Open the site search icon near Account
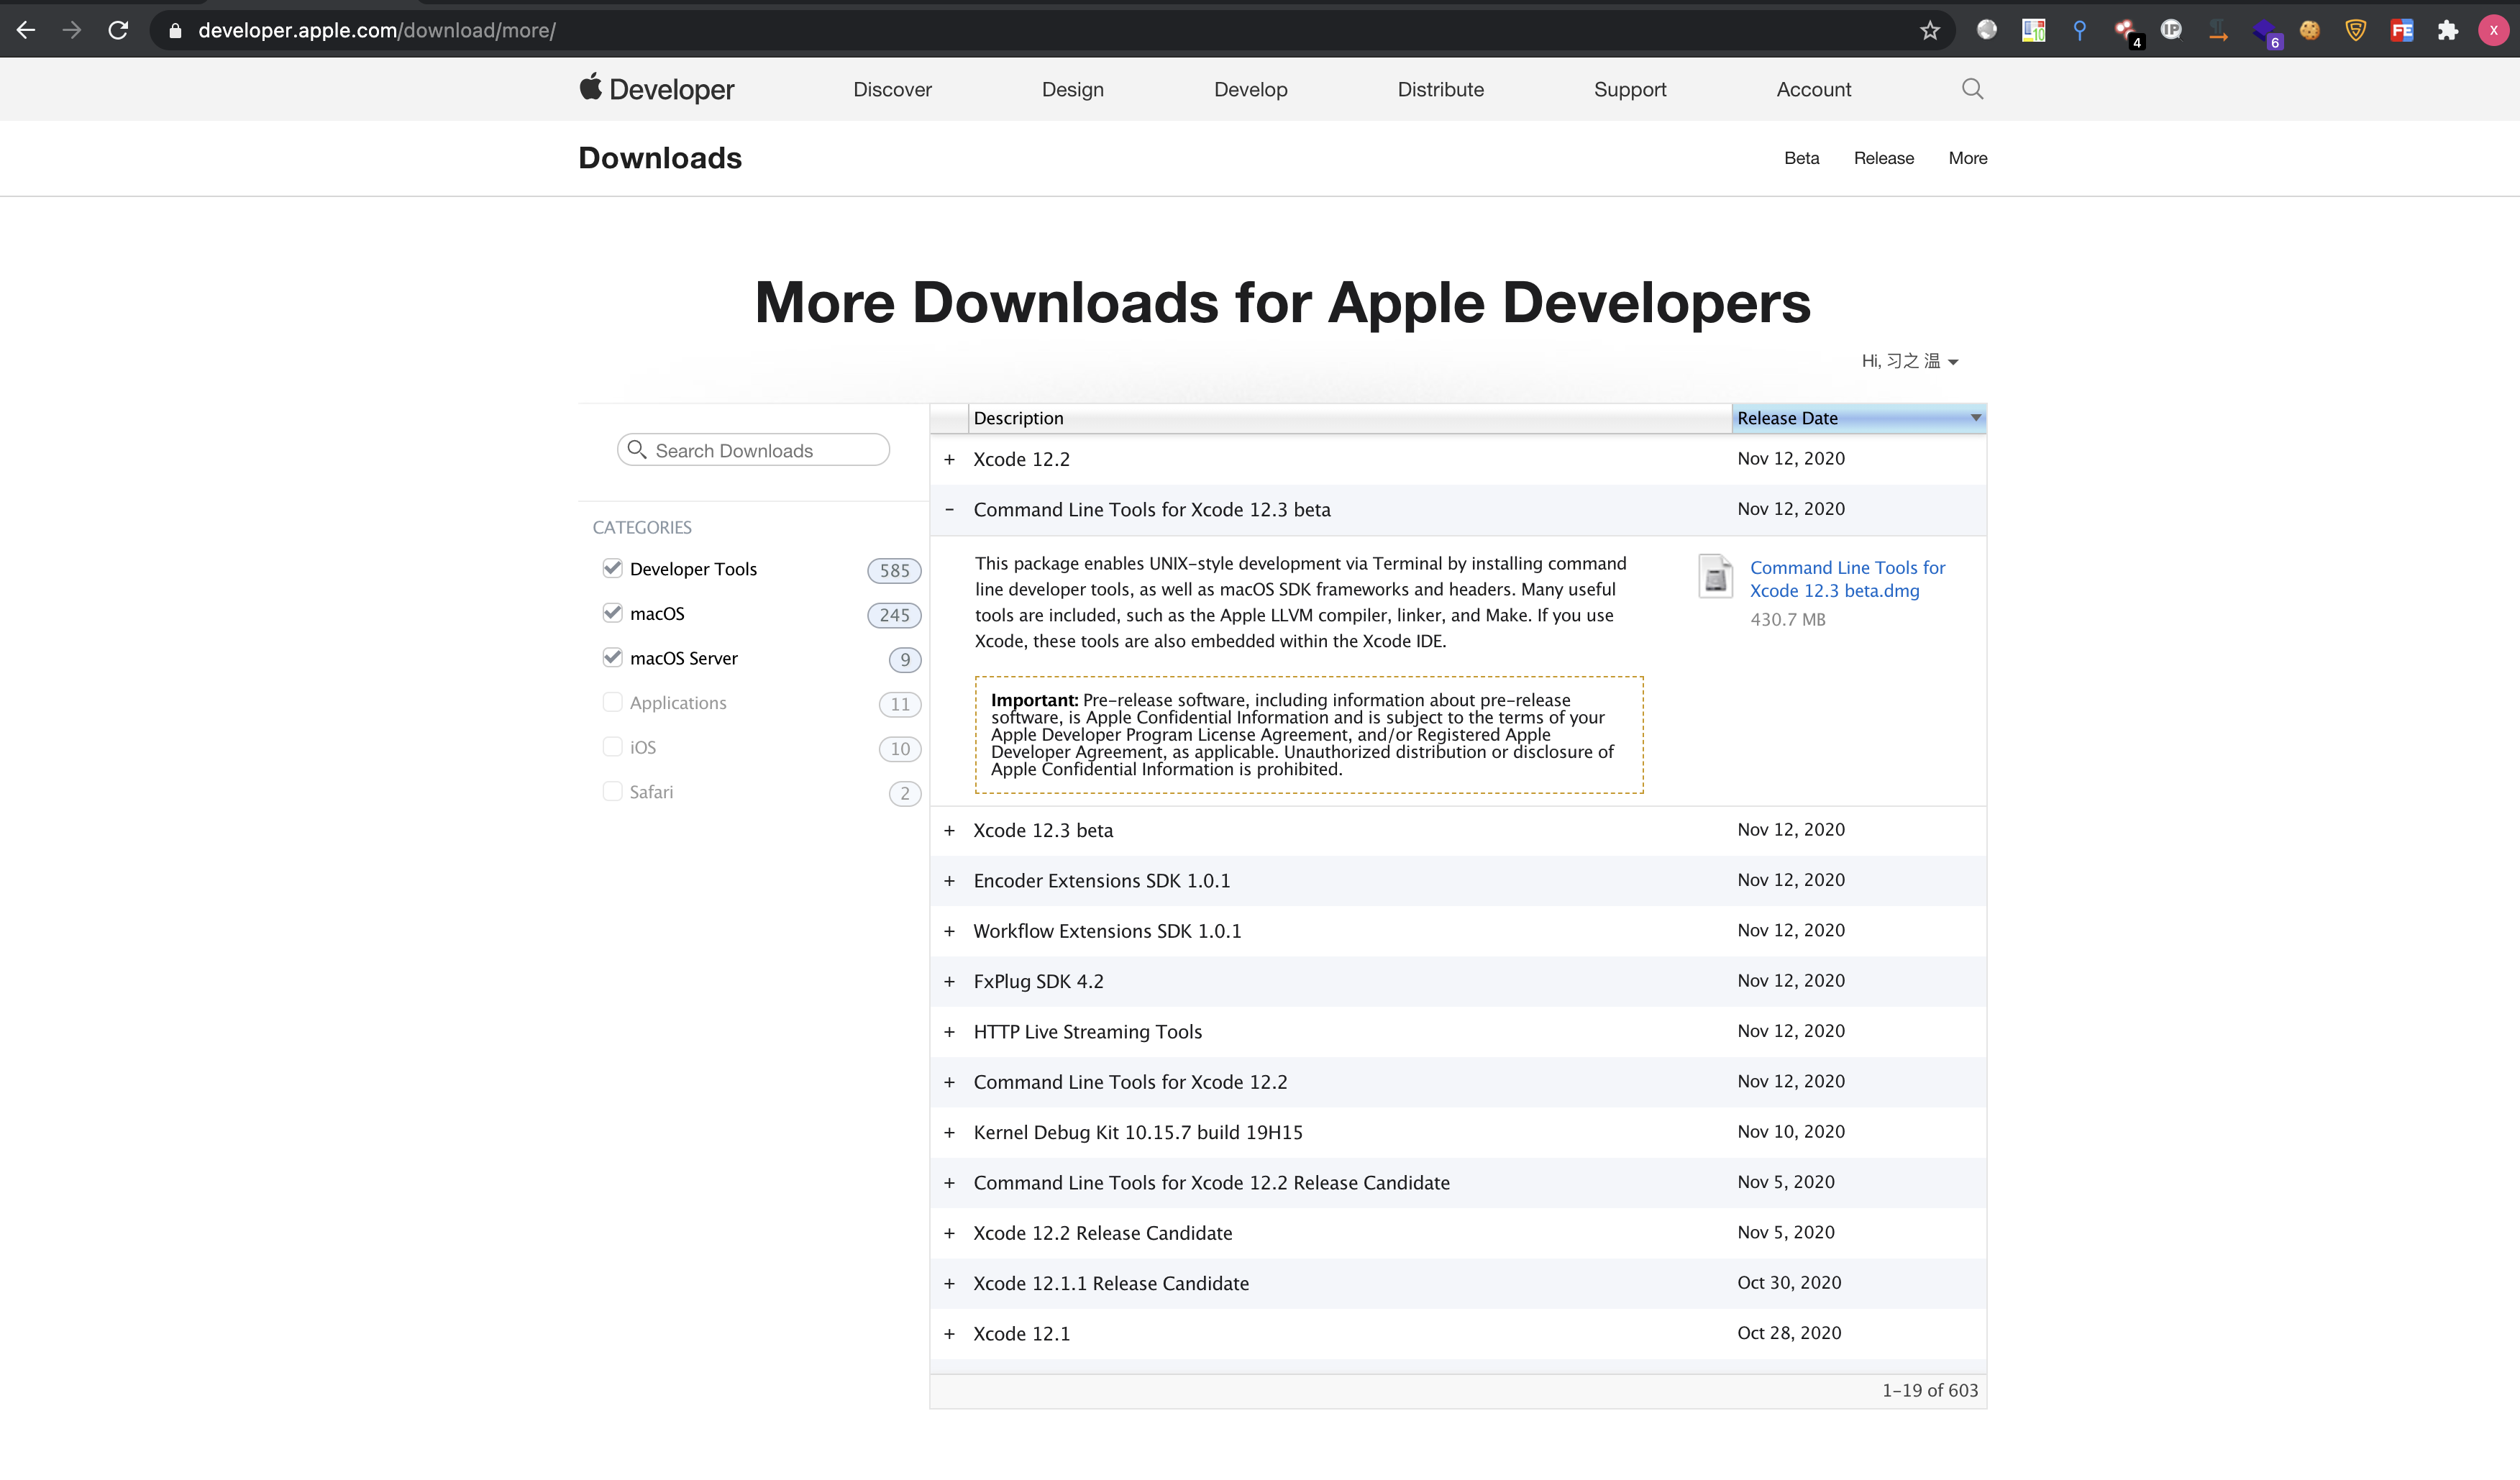The width and height of the screenshot is (2520, 1480). [1971, 89]
